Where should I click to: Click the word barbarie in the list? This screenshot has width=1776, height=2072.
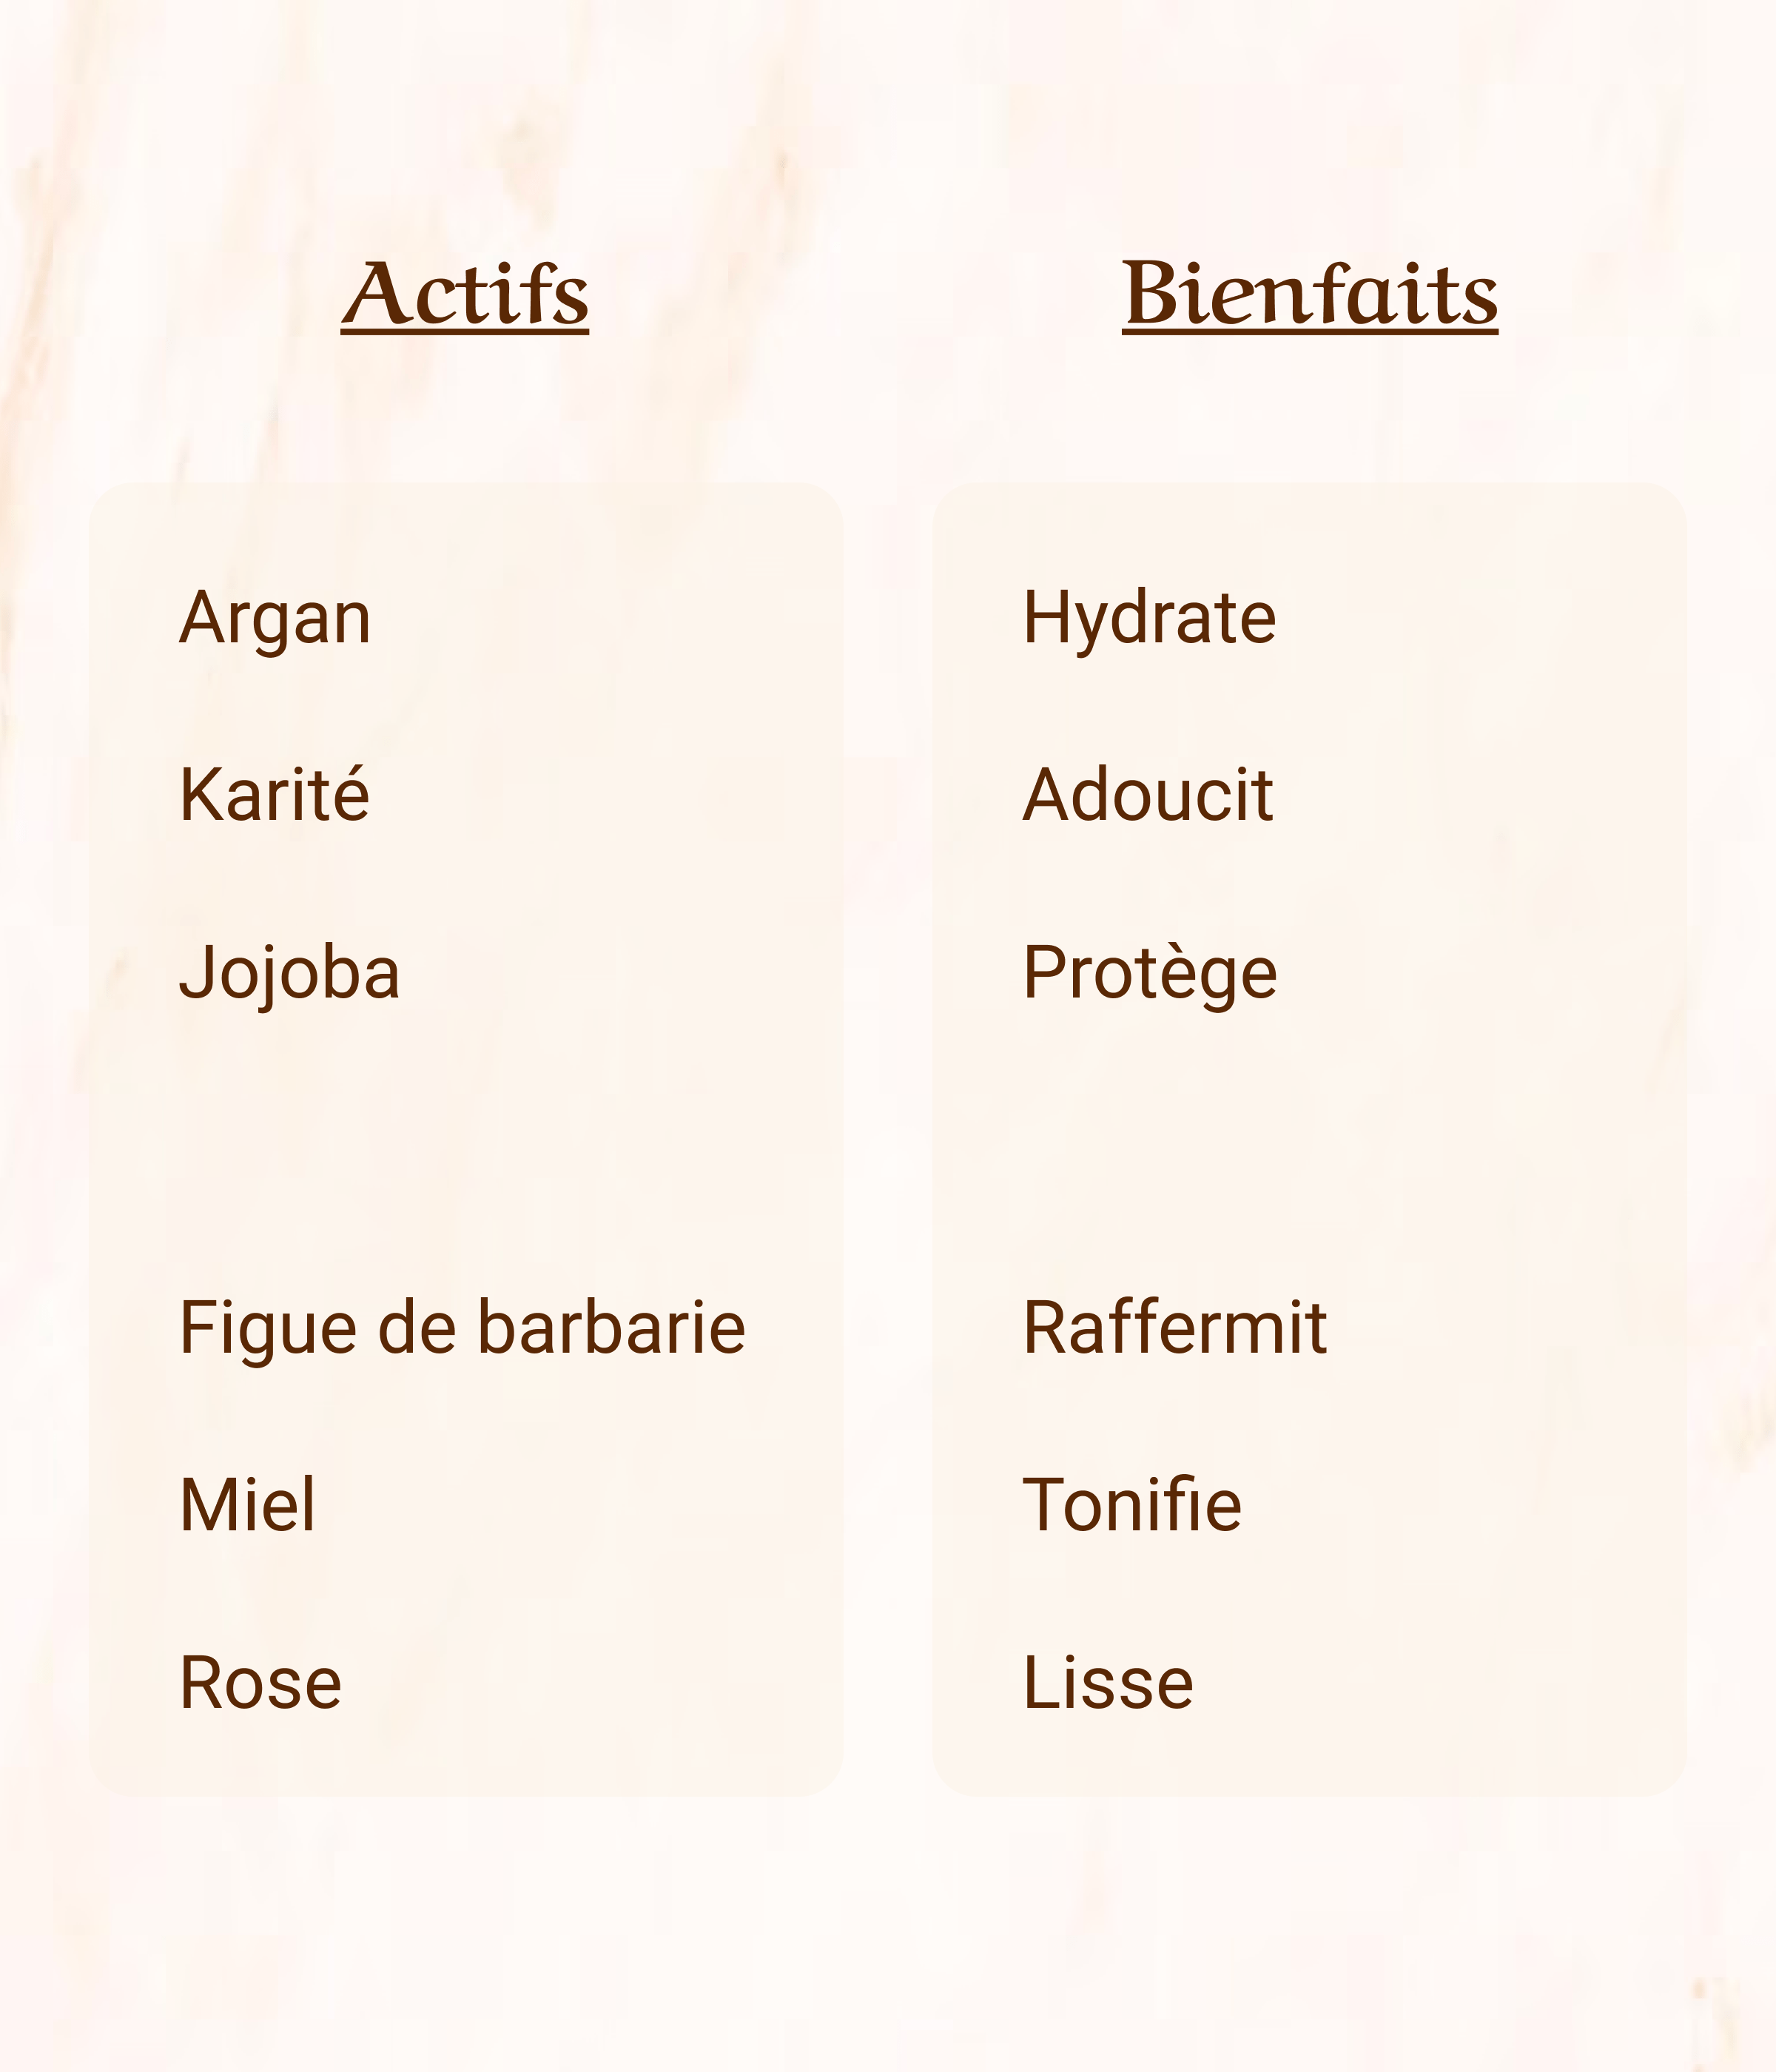pos(610,1329)
